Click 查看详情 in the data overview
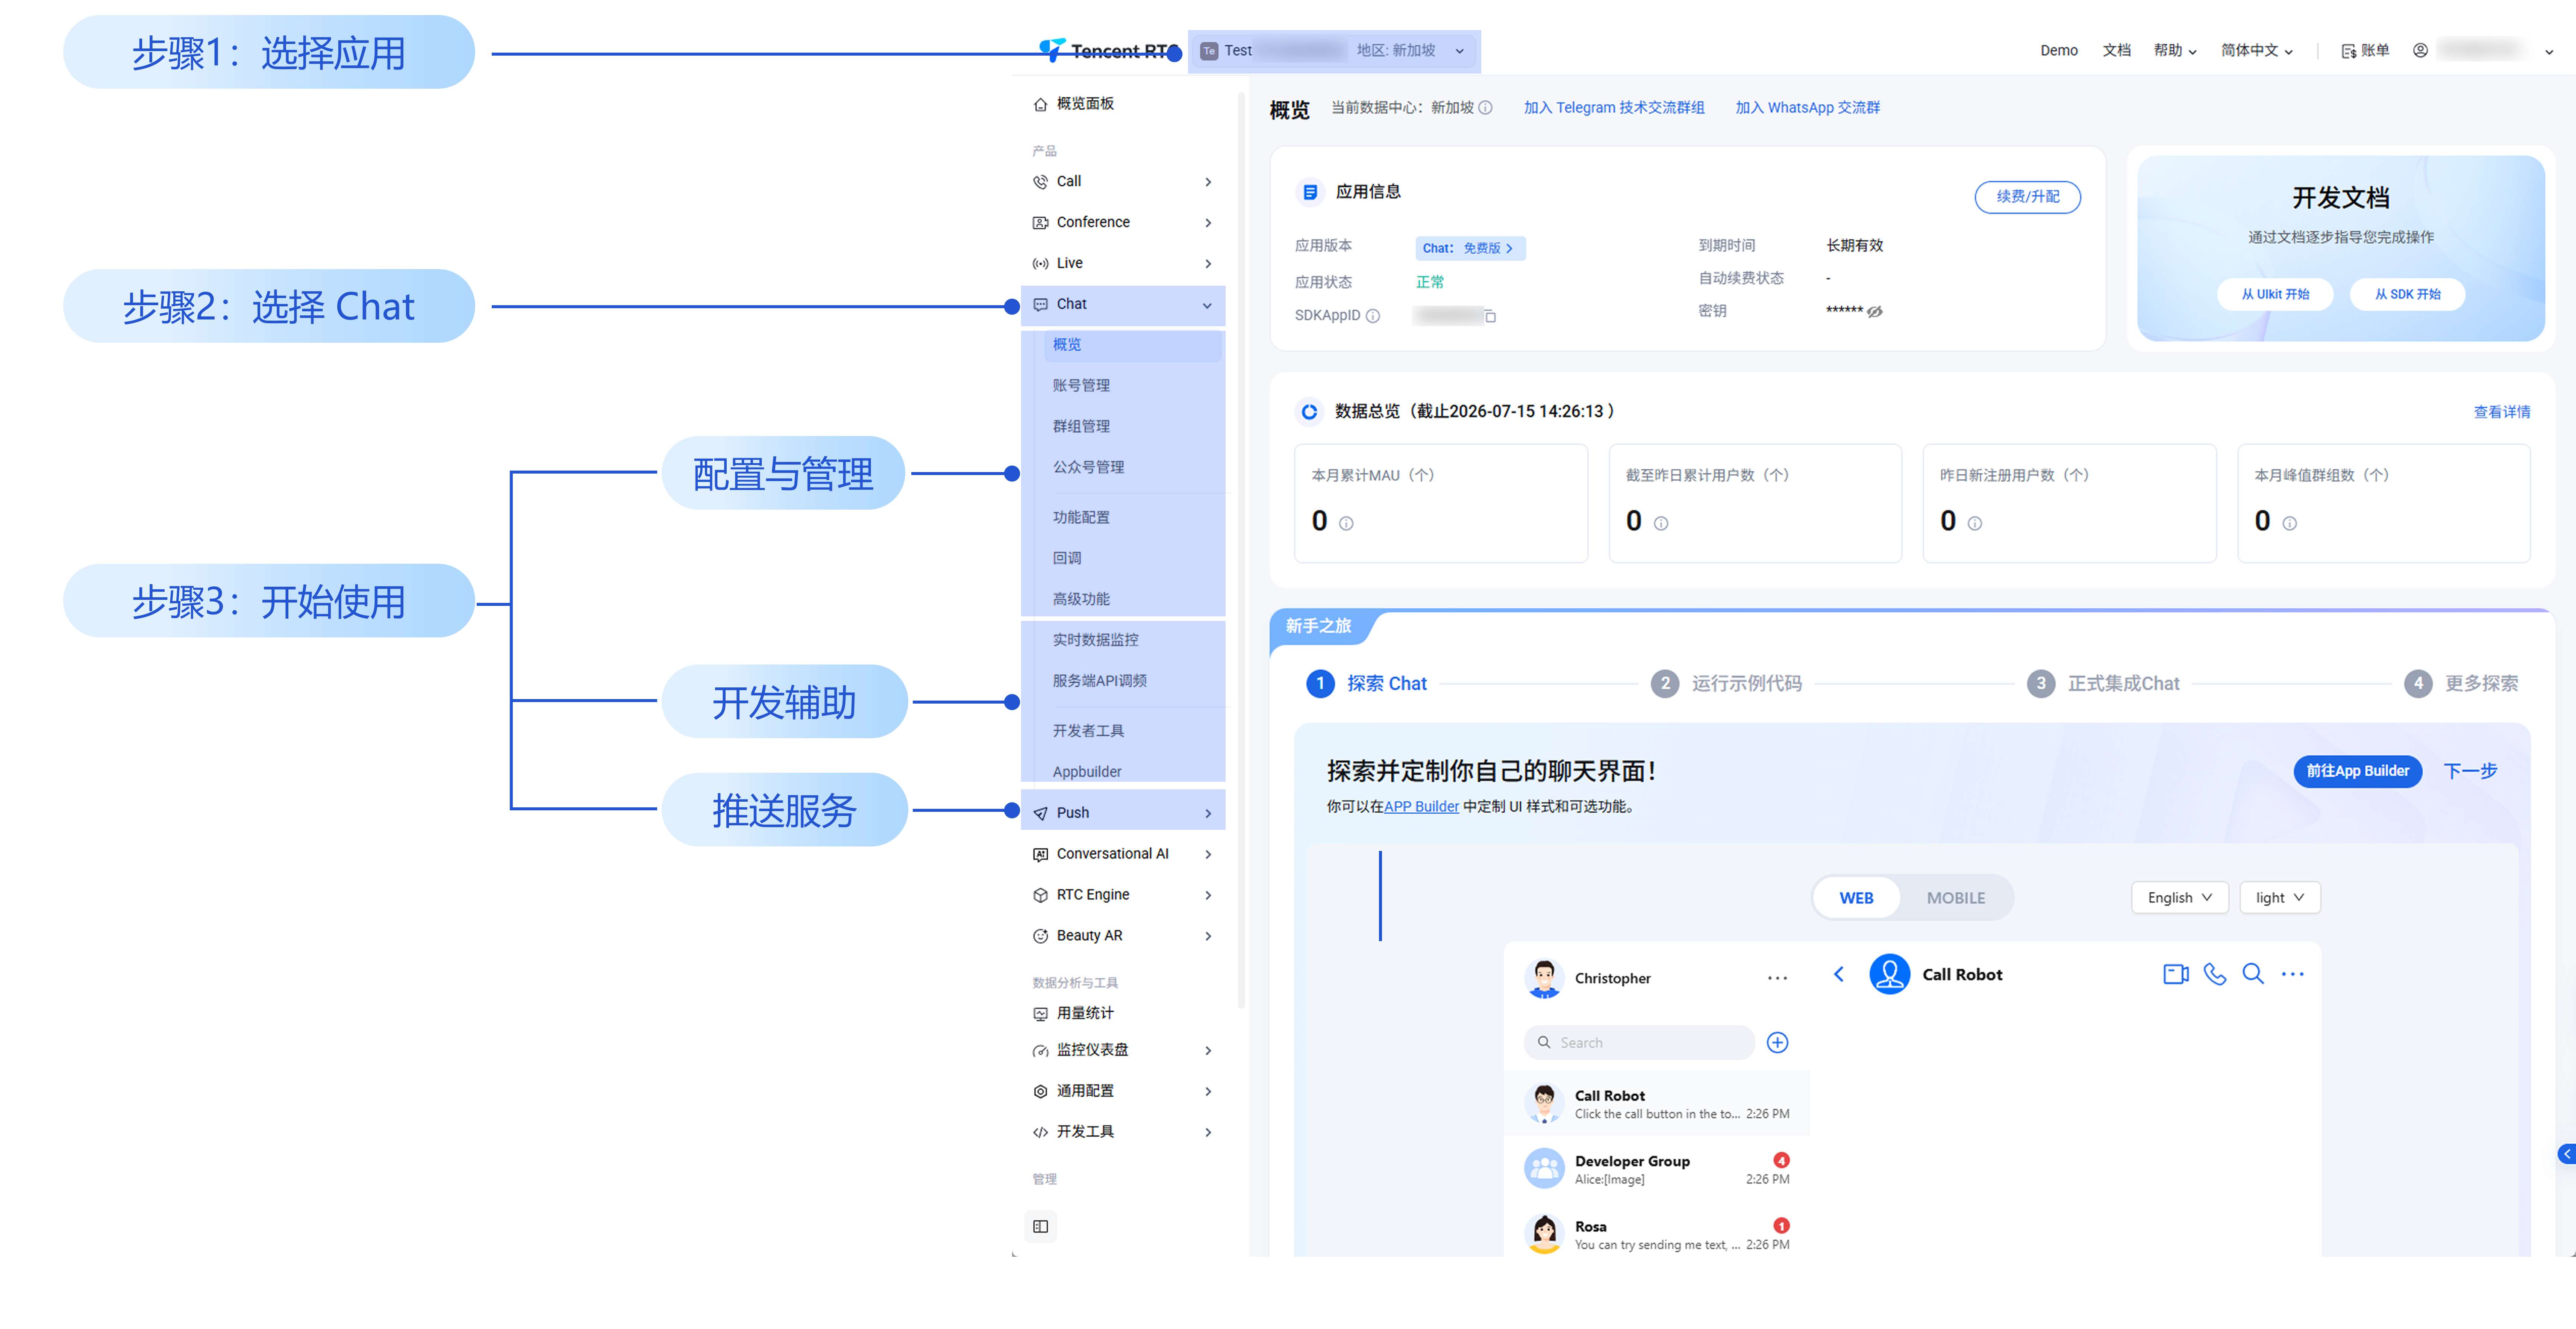Image resolution: width=2576 pixels, height=1329 pixels. [x=2501, y=412]
